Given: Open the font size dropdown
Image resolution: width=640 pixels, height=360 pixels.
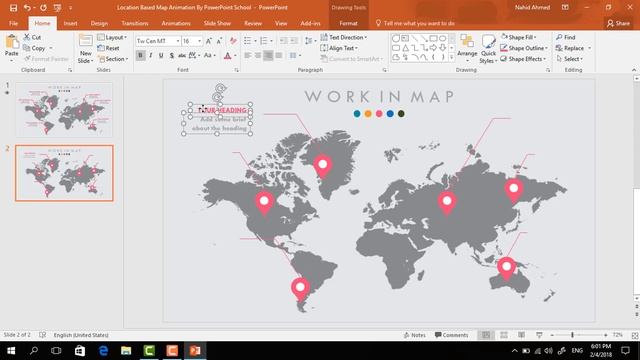Looking at the screenshot, I should coord(200,41).
